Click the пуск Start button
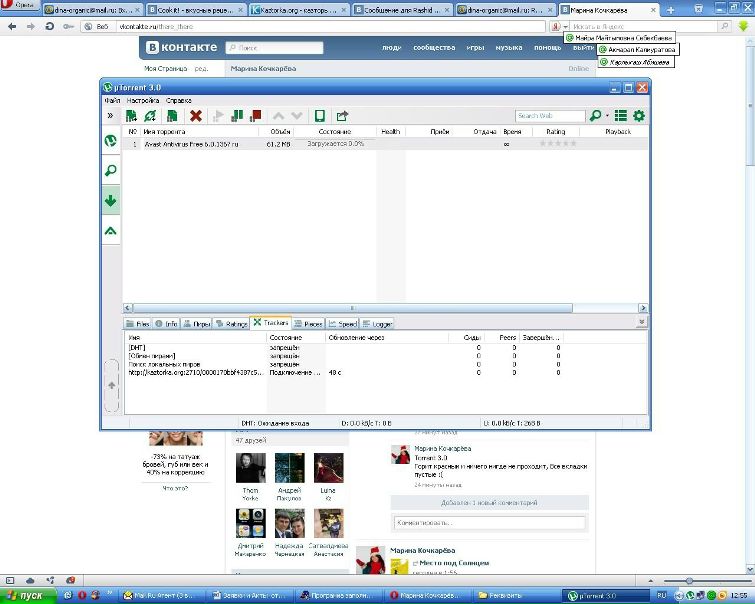The width and height of the screenshot is (755, 604). click(x=28, y=595)
